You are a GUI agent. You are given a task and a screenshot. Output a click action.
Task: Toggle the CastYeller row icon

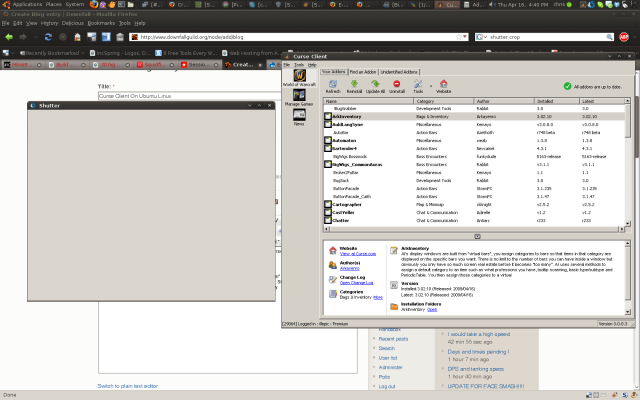point(328,213)
